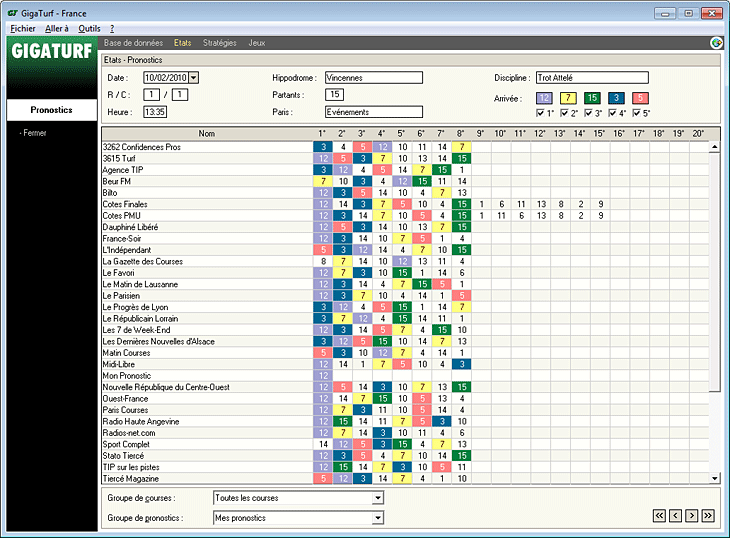
Task: Go to next record arrow button
Action: coord(692,515)
